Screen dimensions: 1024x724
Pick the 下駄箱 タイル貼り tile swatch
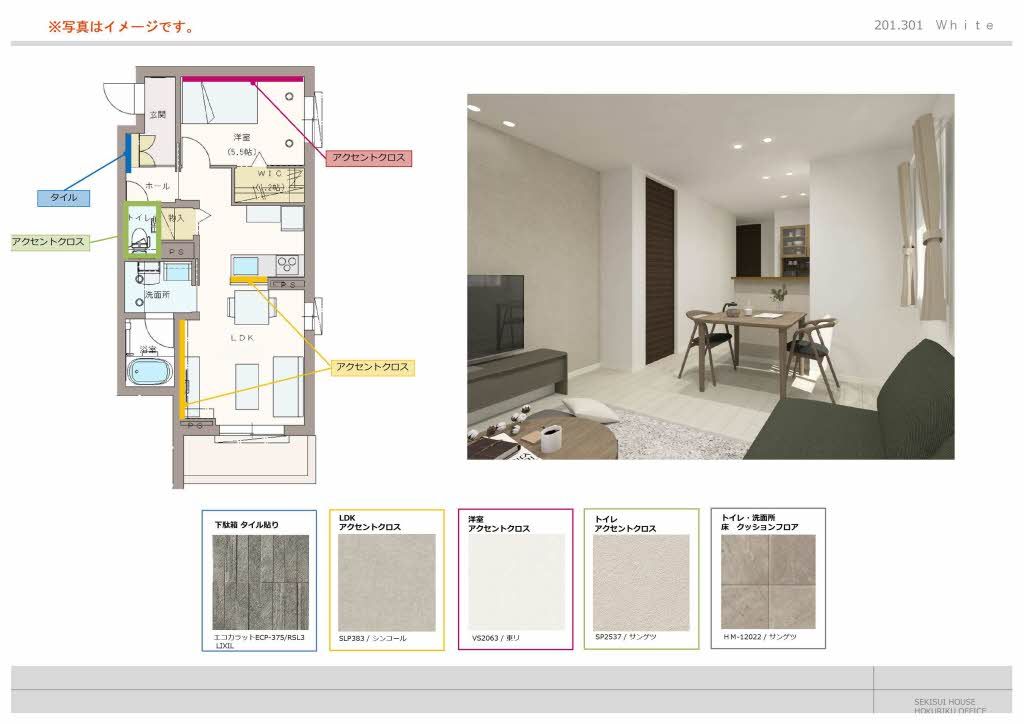click(x=259, y=582)
